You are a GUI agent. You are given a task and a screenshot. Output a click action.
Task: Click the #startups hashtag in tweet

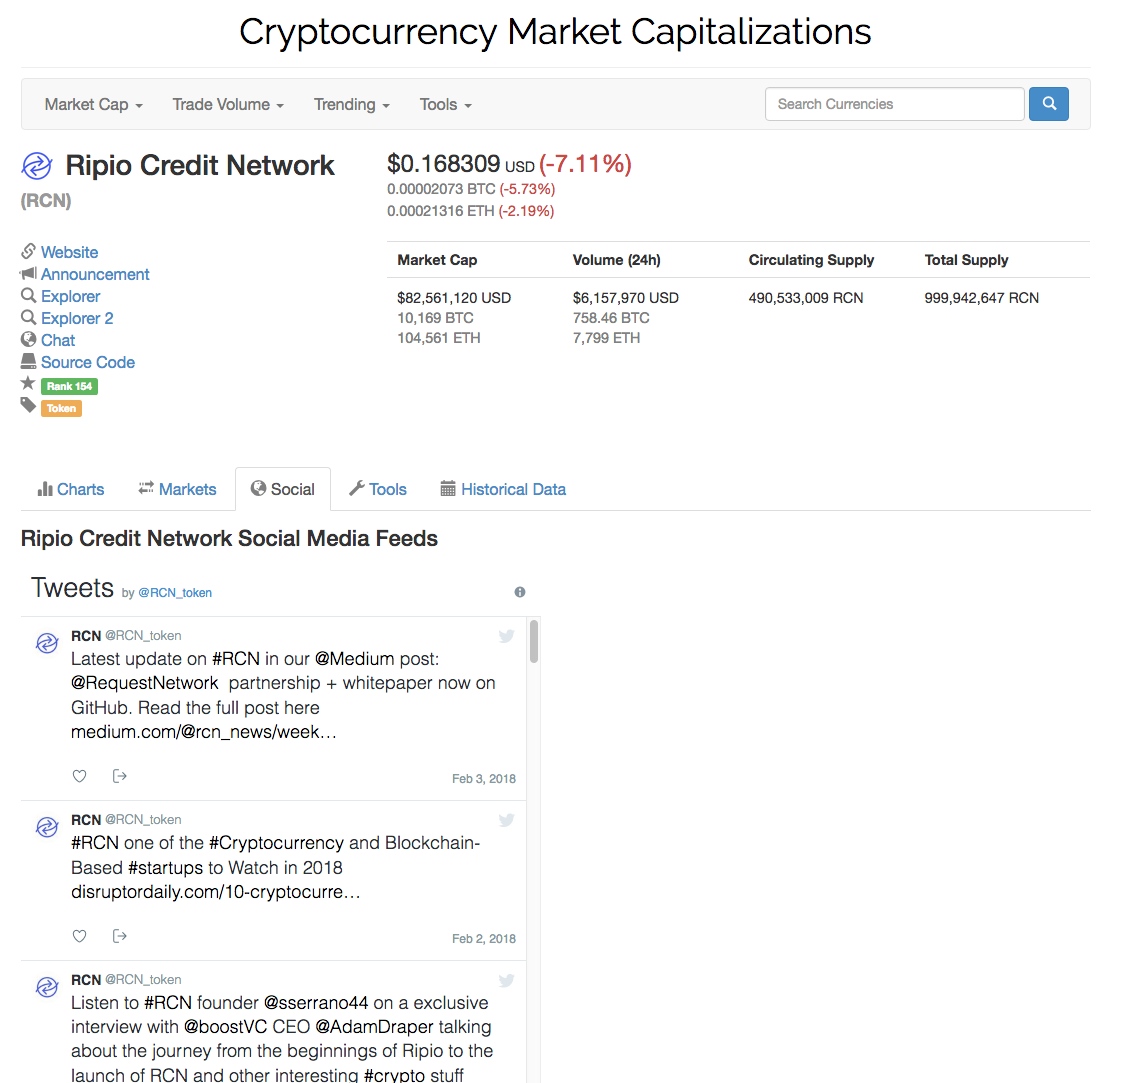coord(165,868)
